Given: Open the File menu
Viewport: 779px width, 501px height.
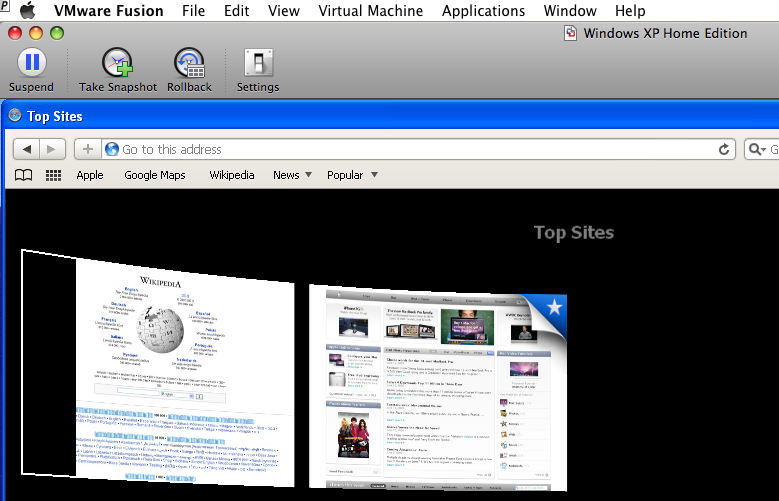Looking at the screenshot, I should [193, 10].
